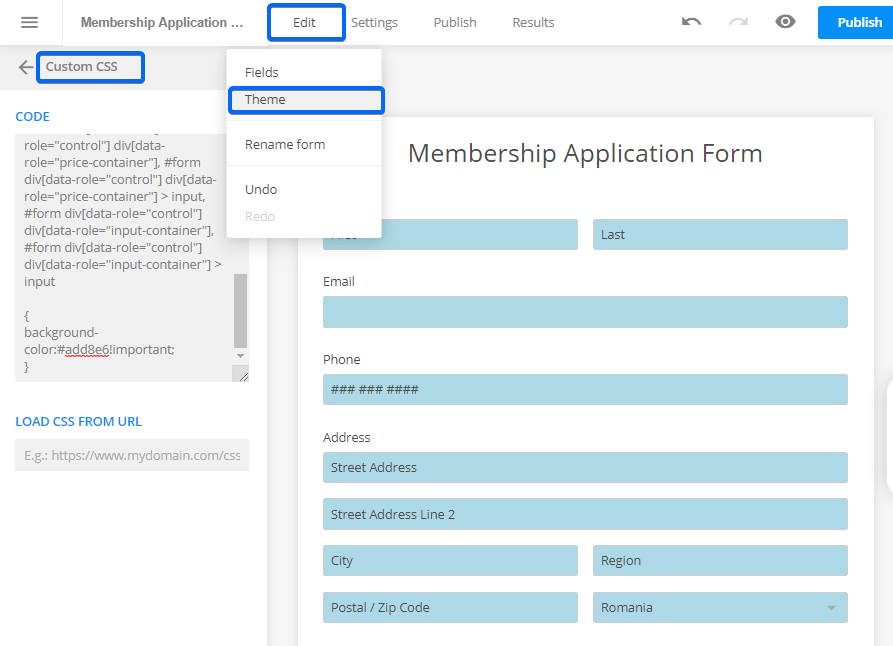This screenshot has height=646, width=893.
Task: Click the CSS code resize handle
Action: click(240, 373)
